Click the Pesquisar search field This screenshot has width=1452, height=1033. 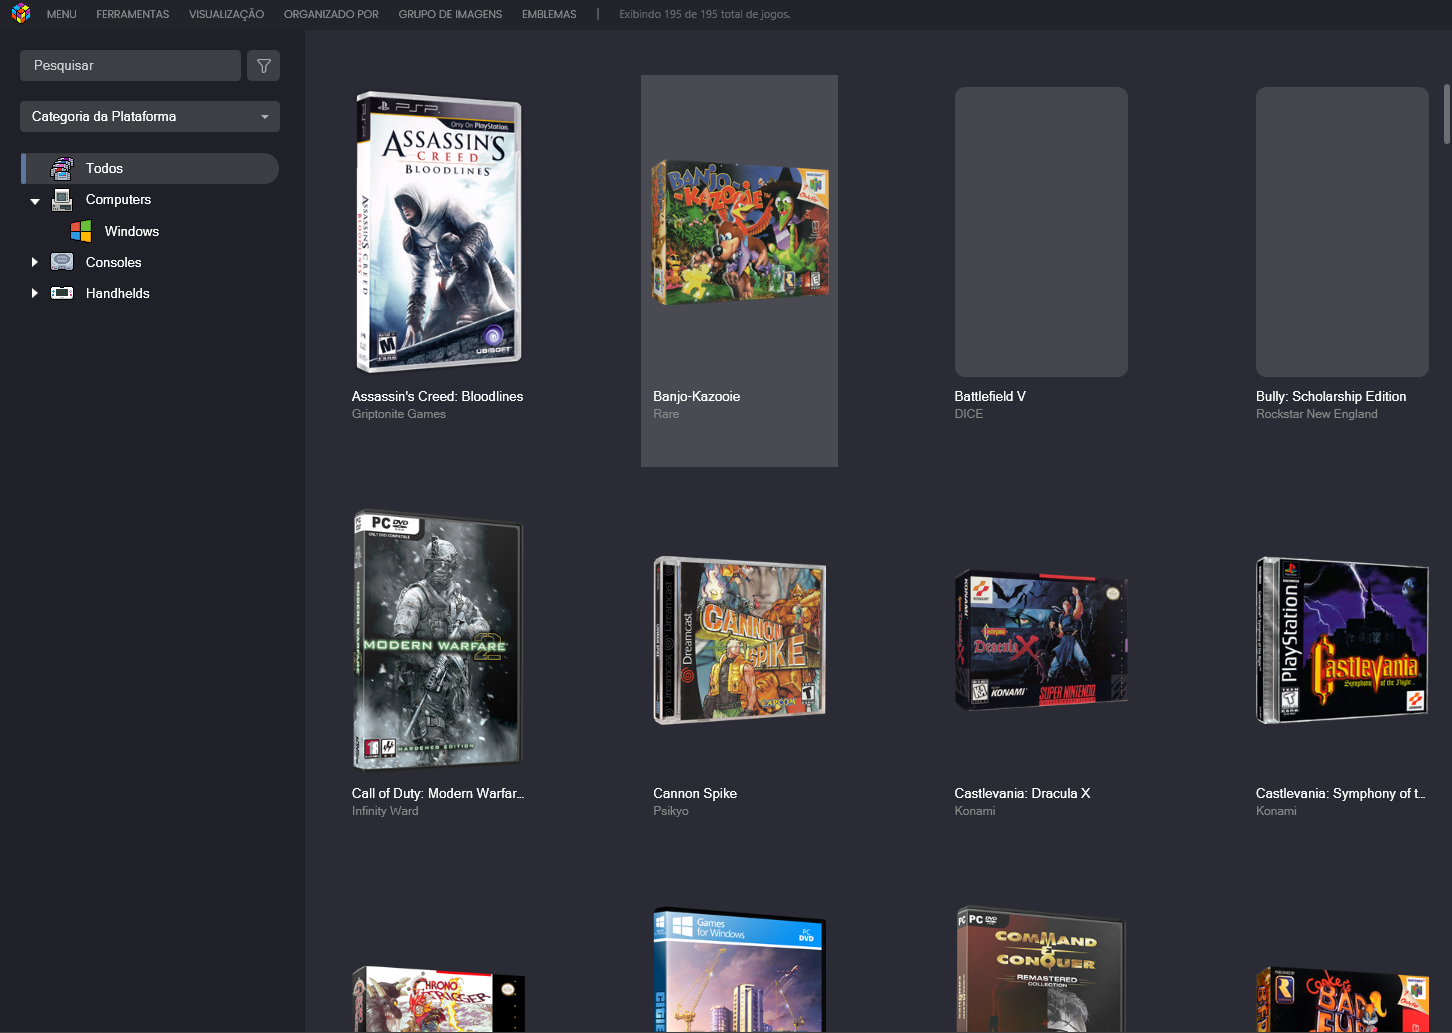pyautogui.click(x=130, y=66)
